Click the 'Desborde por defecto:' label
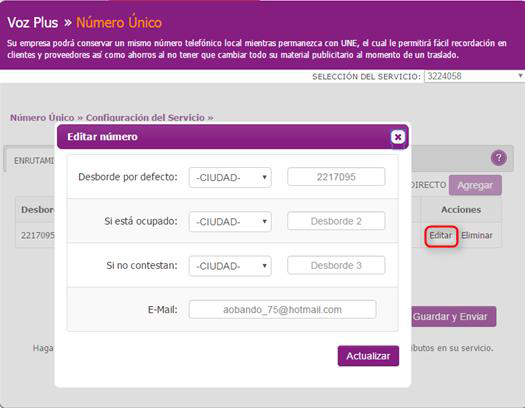 128,177
